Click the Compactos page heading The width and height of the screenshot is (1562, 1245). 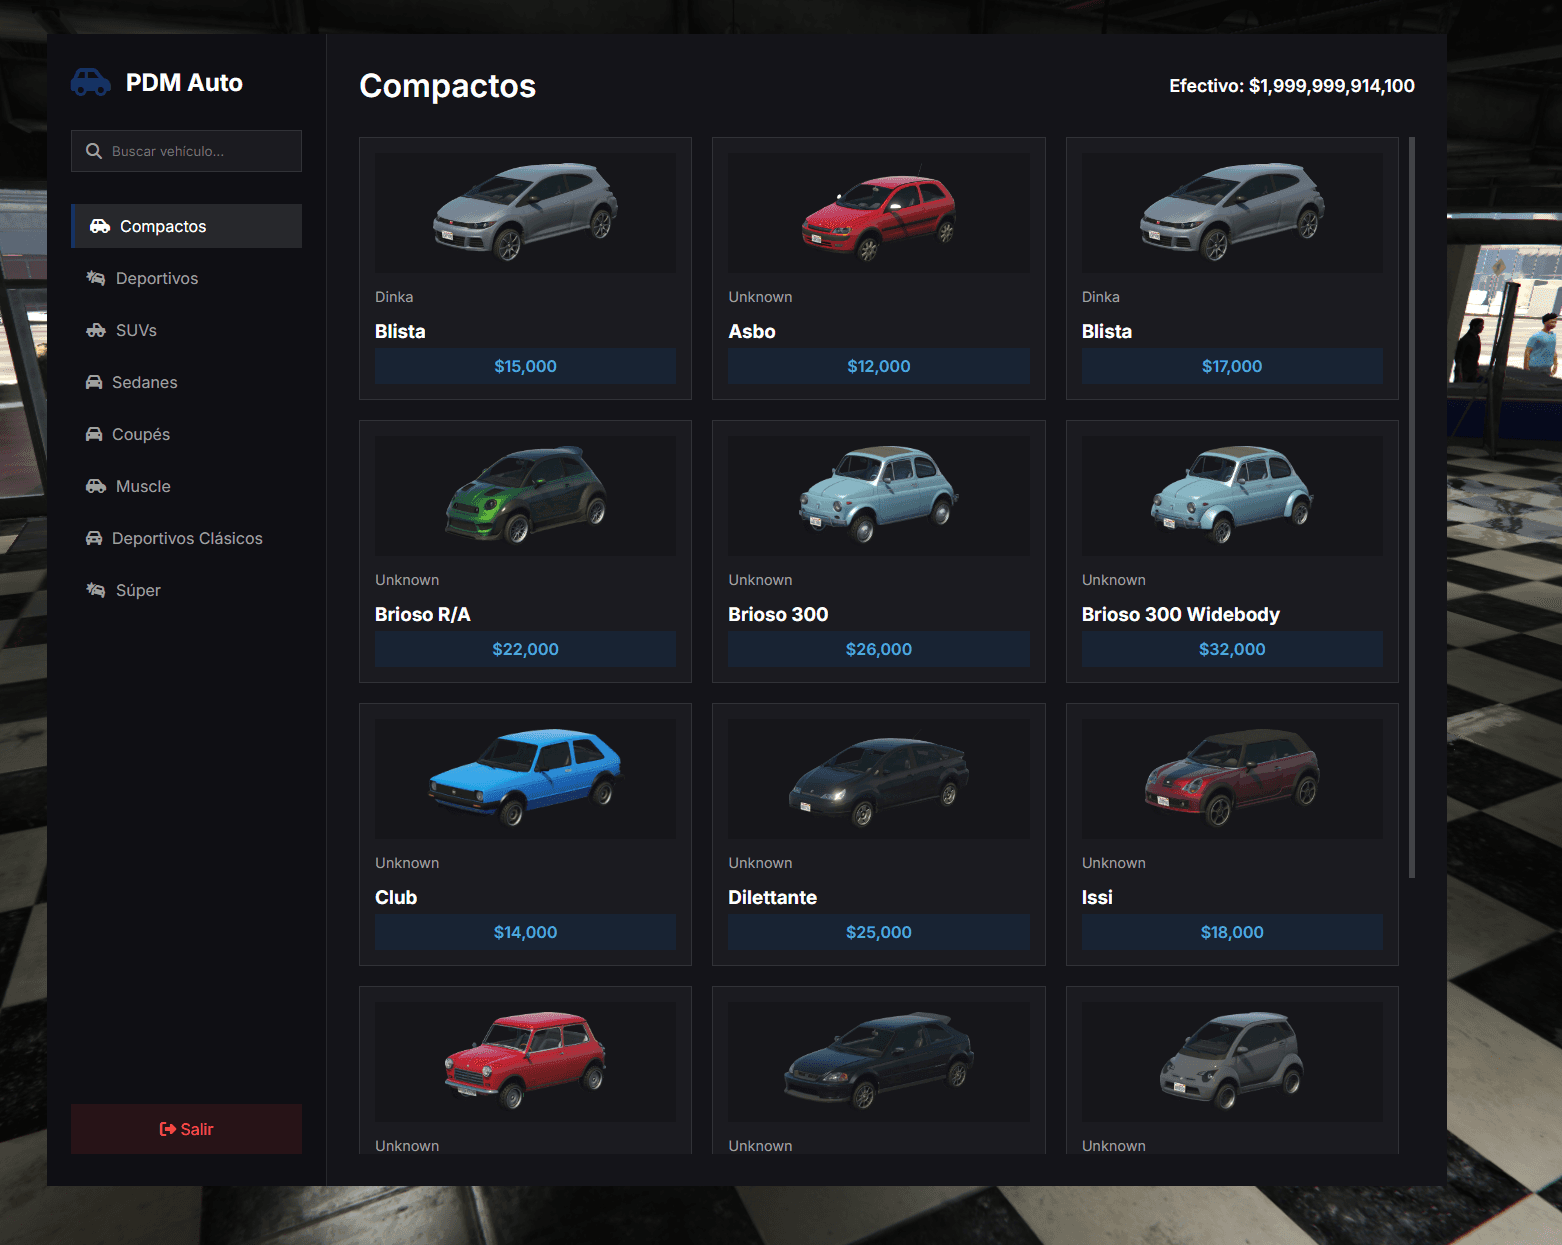click(x=448, y=86)
